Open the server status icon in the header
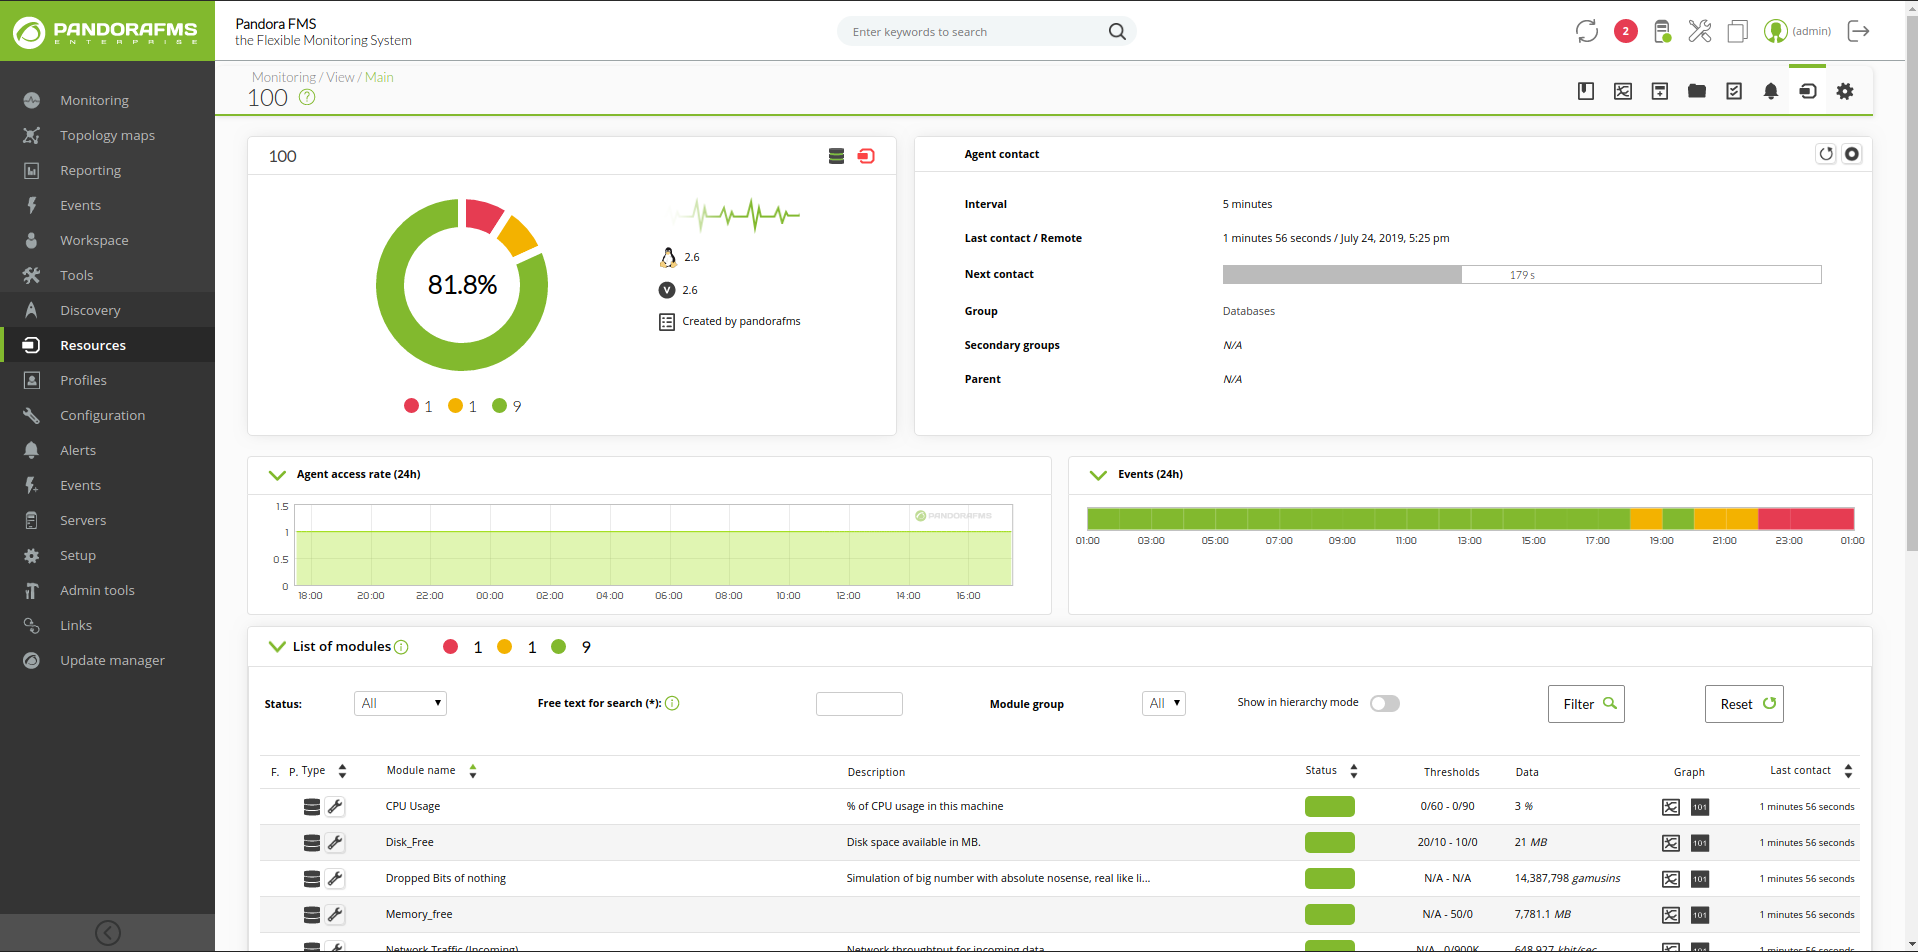Image resolution: width=1918 pixels, height=952 pixels. pos(1662,31)
